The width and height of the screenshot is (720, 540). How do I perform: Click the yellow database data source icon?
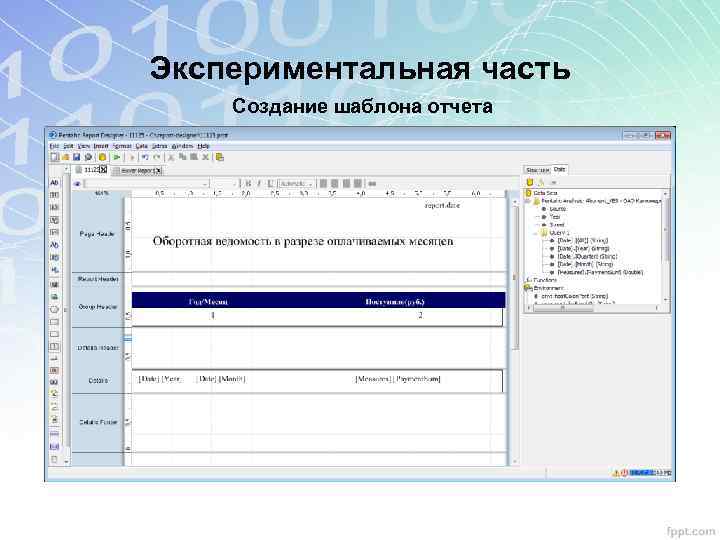pos(102,157)
